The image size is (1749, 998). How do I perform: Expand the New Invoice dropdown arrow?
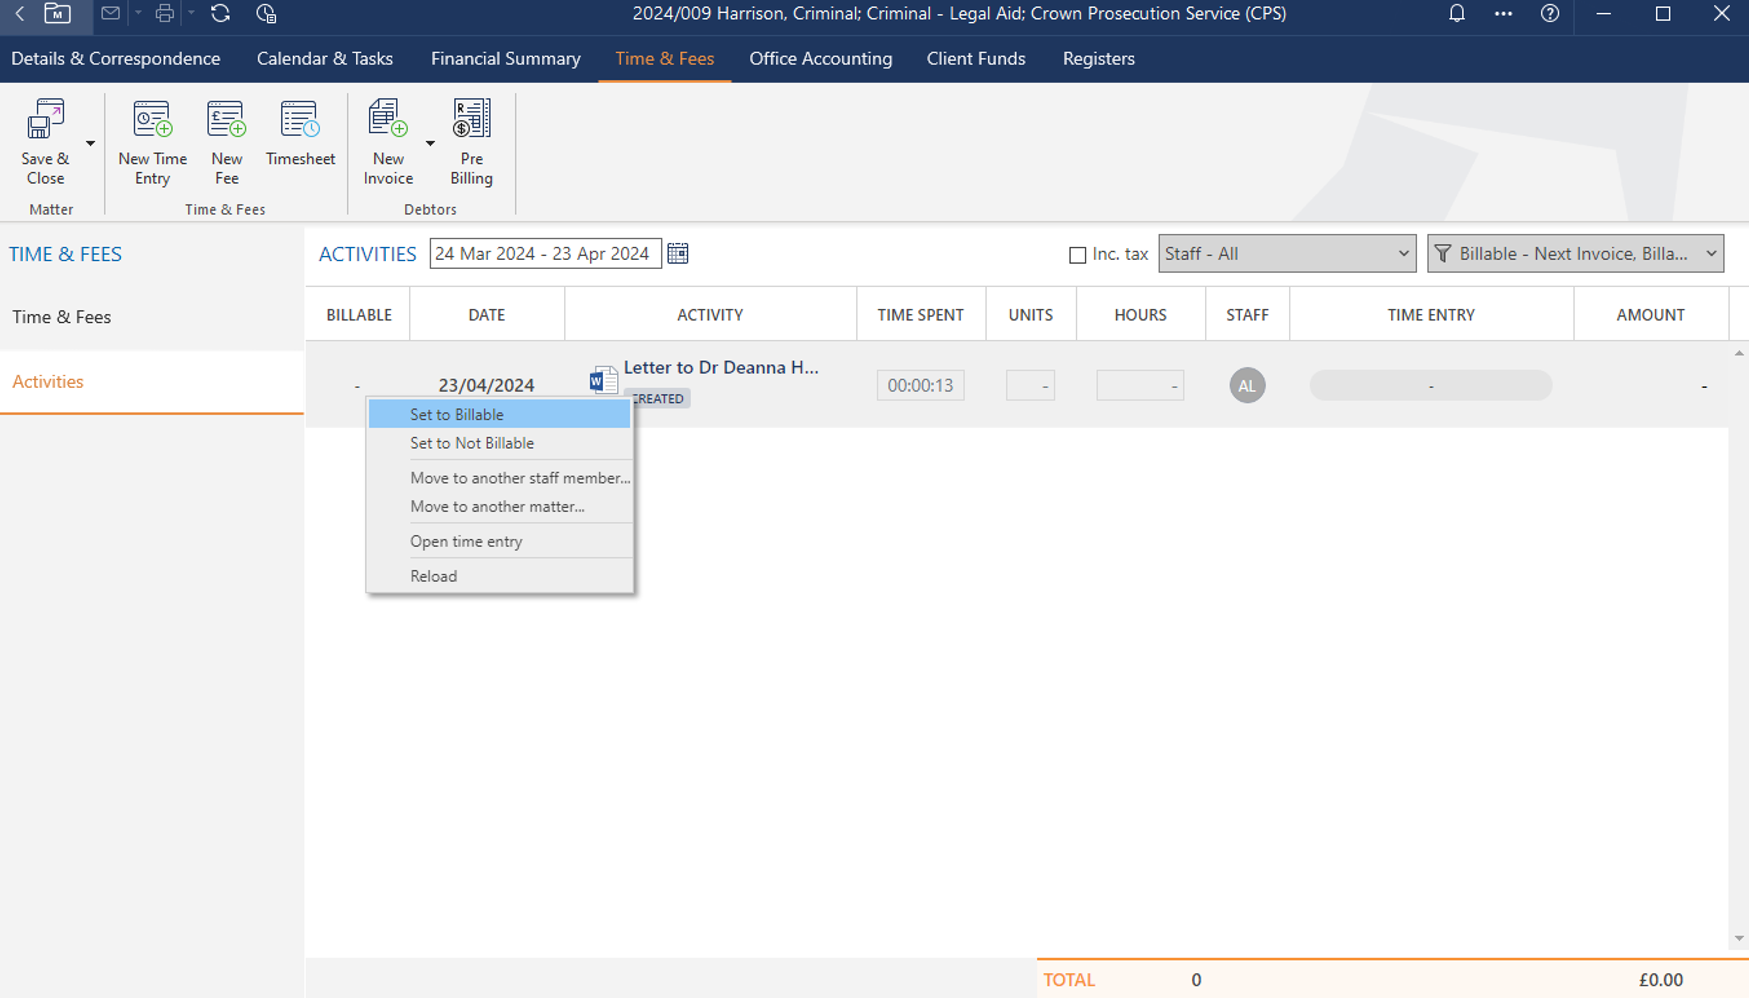pos(430,144)
